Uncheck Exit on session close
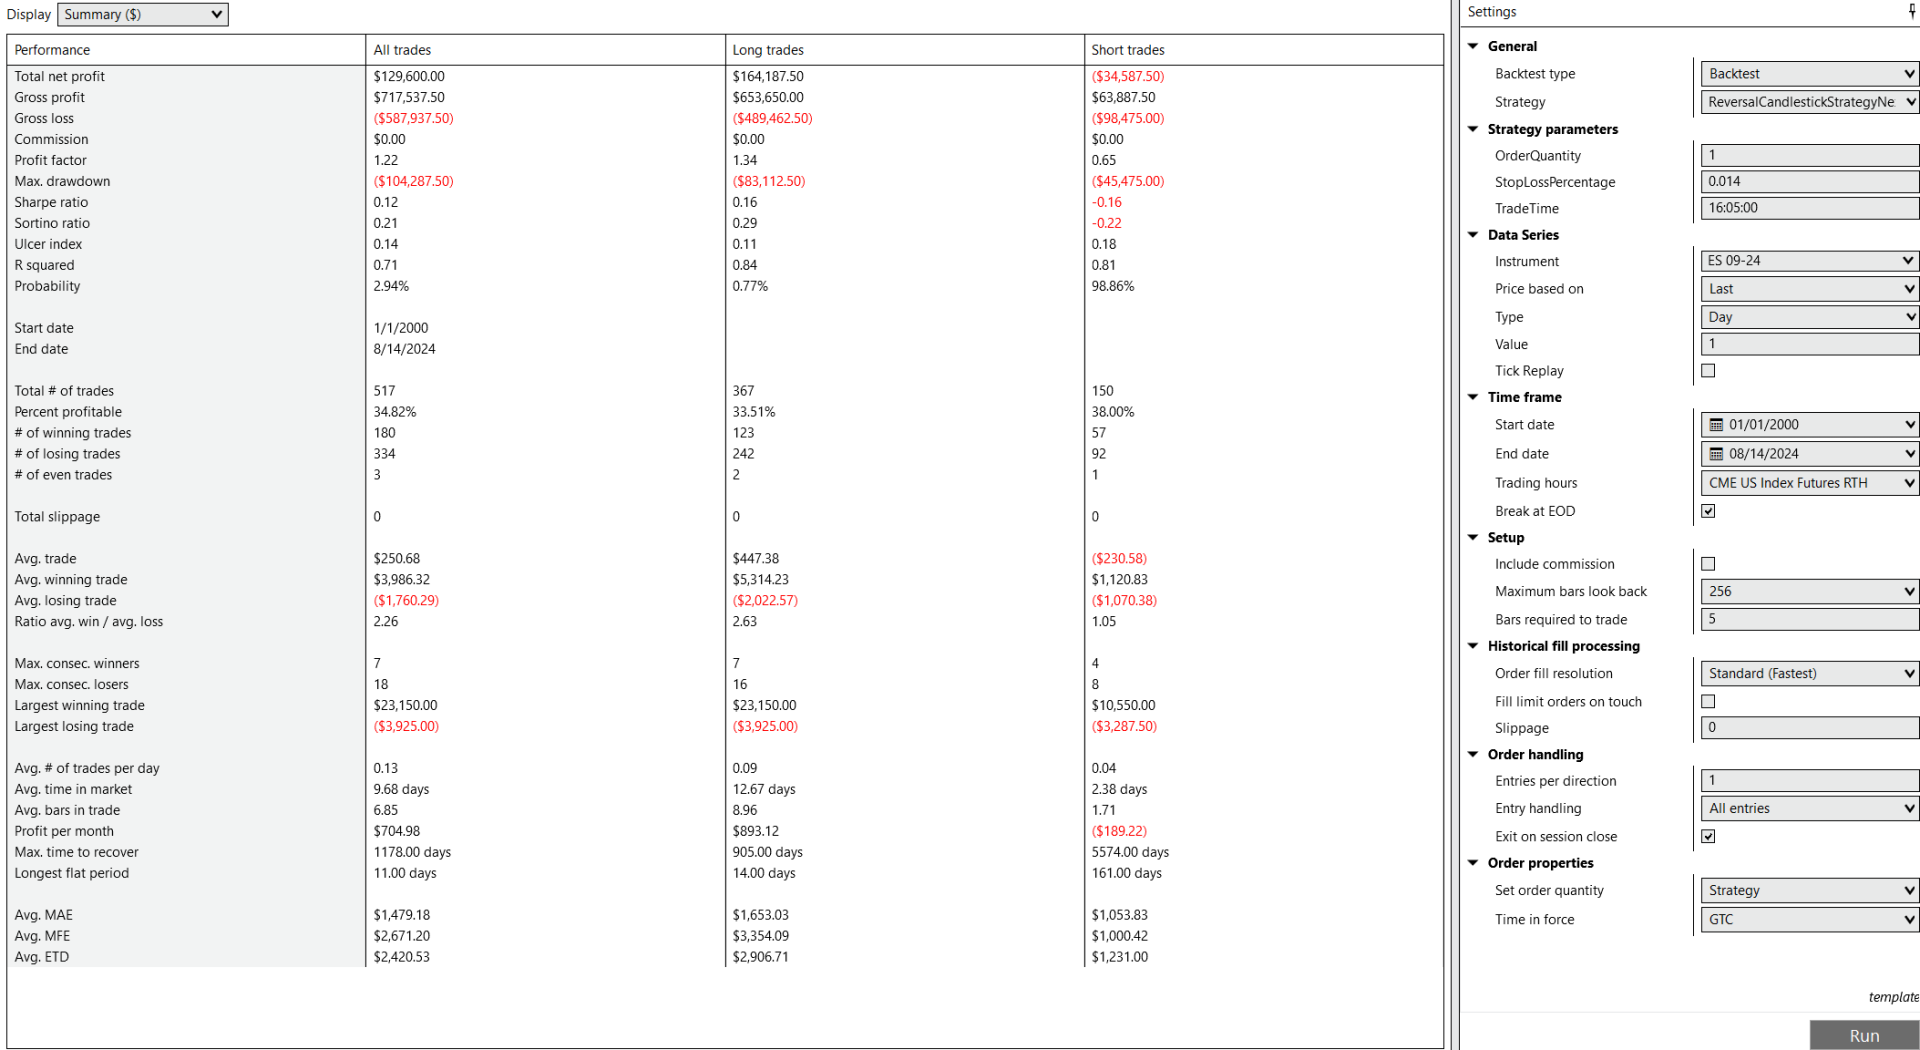1920x1050 pixels. coord(1708,837)
